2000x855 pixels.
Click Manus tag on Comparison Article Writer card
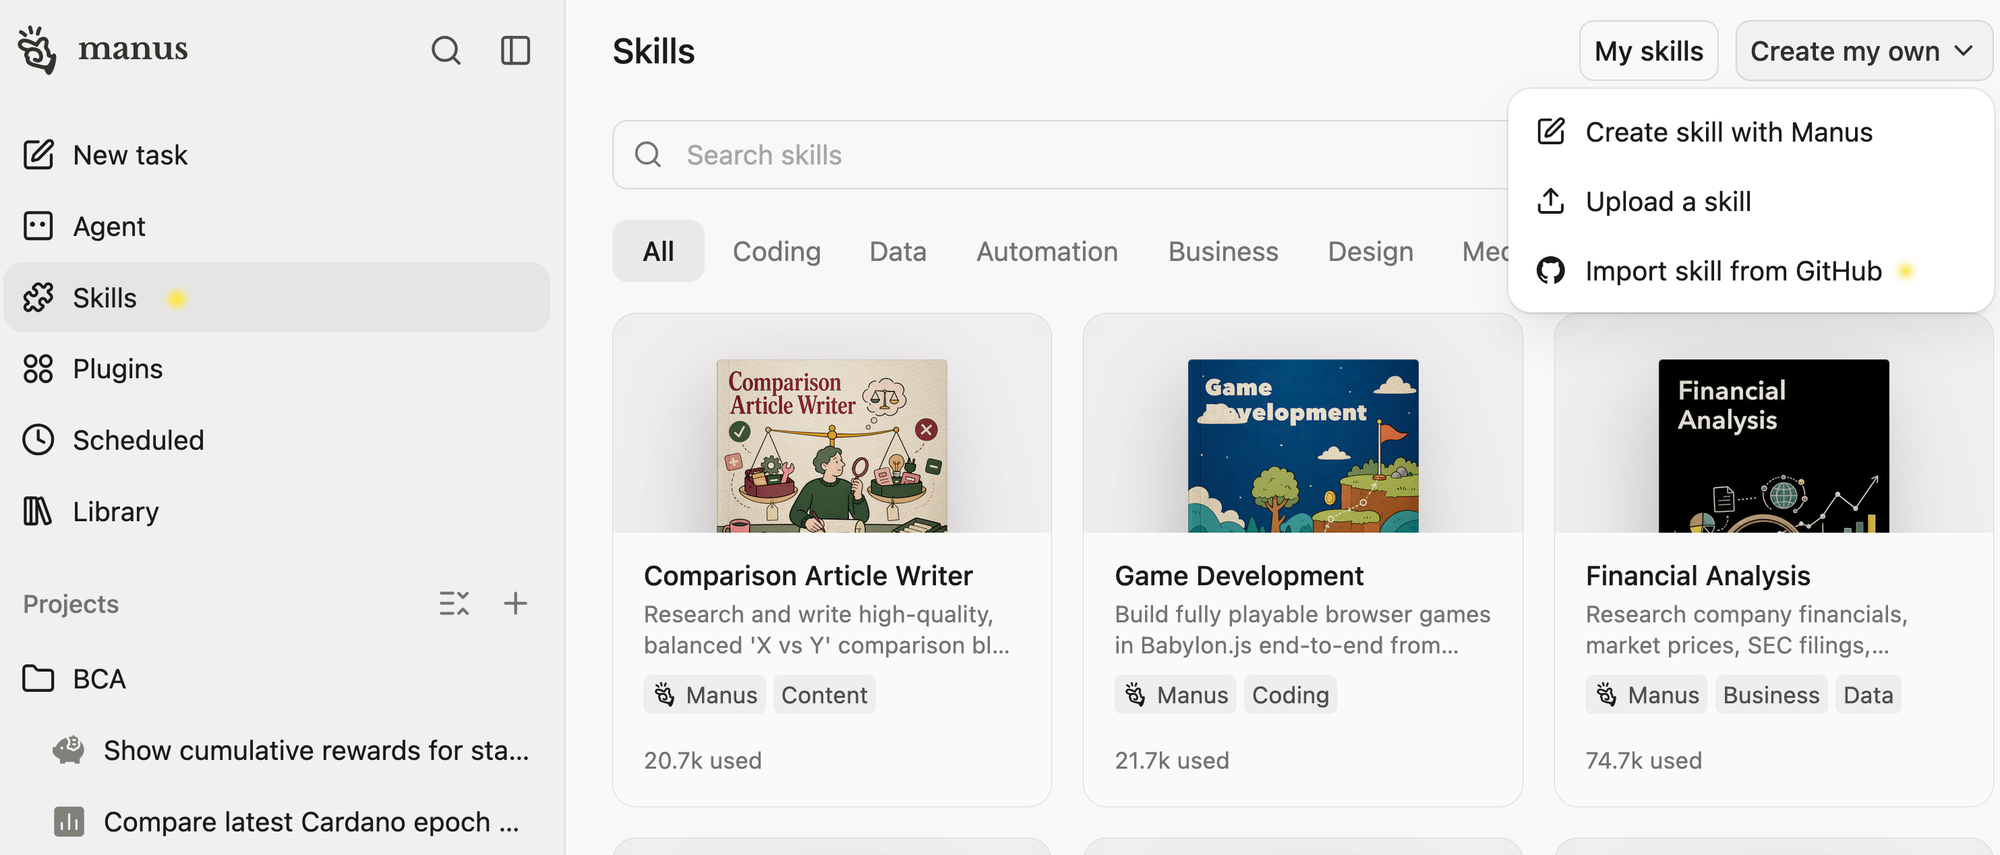(705, 695)
